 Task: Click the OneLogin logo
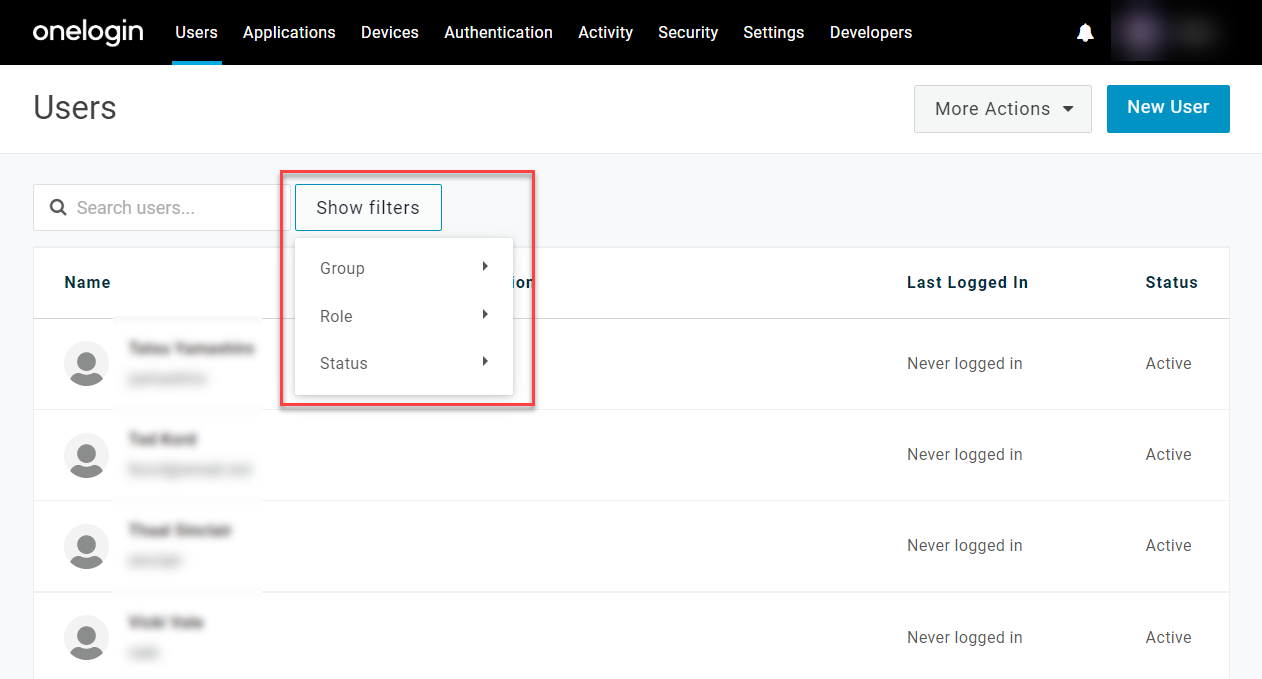pos(88,32)
